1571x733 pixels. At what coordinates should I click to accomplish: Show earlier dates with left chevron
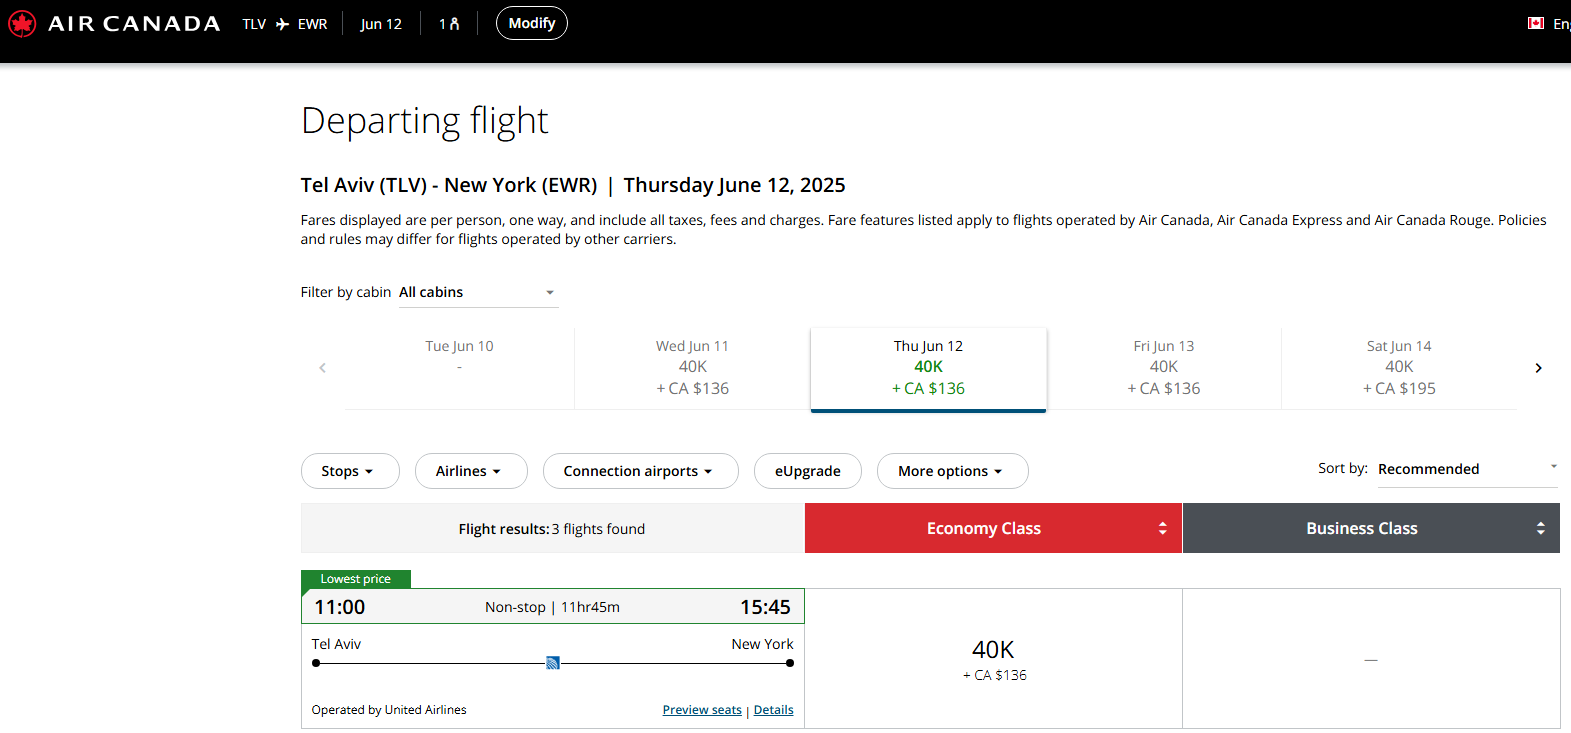pos(322,368)
